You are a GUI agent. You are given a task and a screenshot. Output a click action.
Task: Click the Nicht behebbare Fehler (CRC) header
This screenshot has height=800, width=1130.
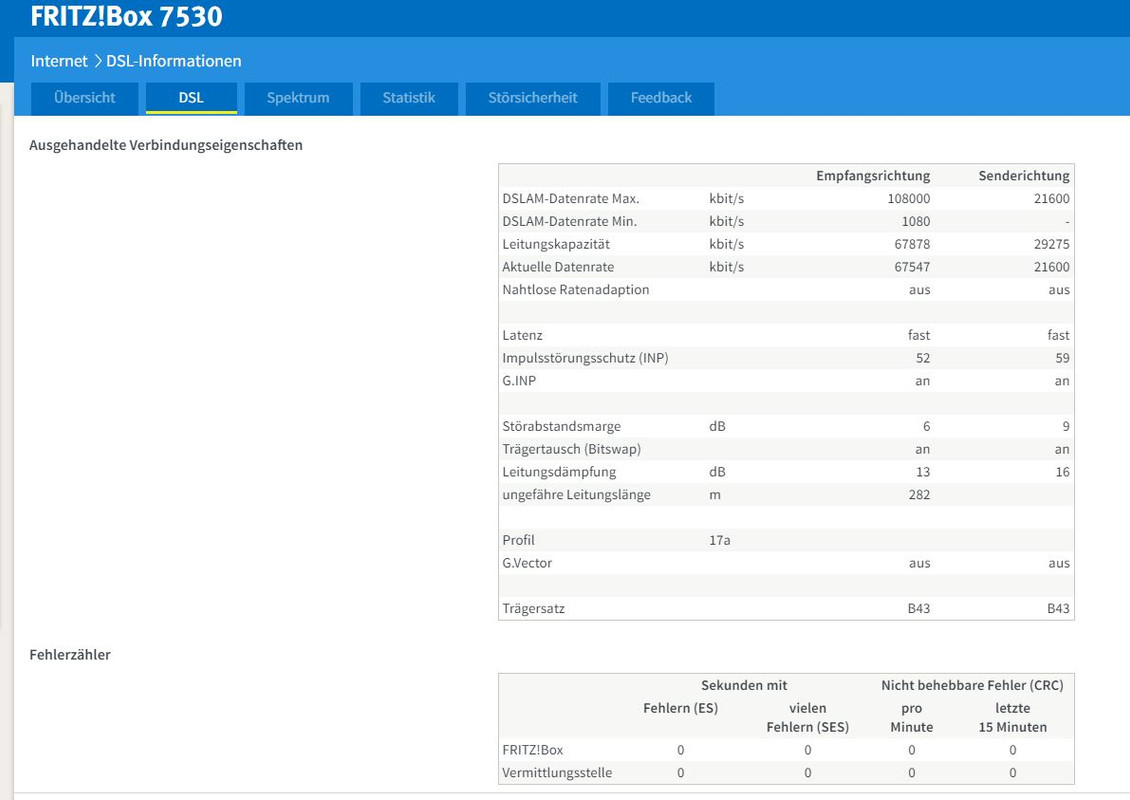coord(972,685)
